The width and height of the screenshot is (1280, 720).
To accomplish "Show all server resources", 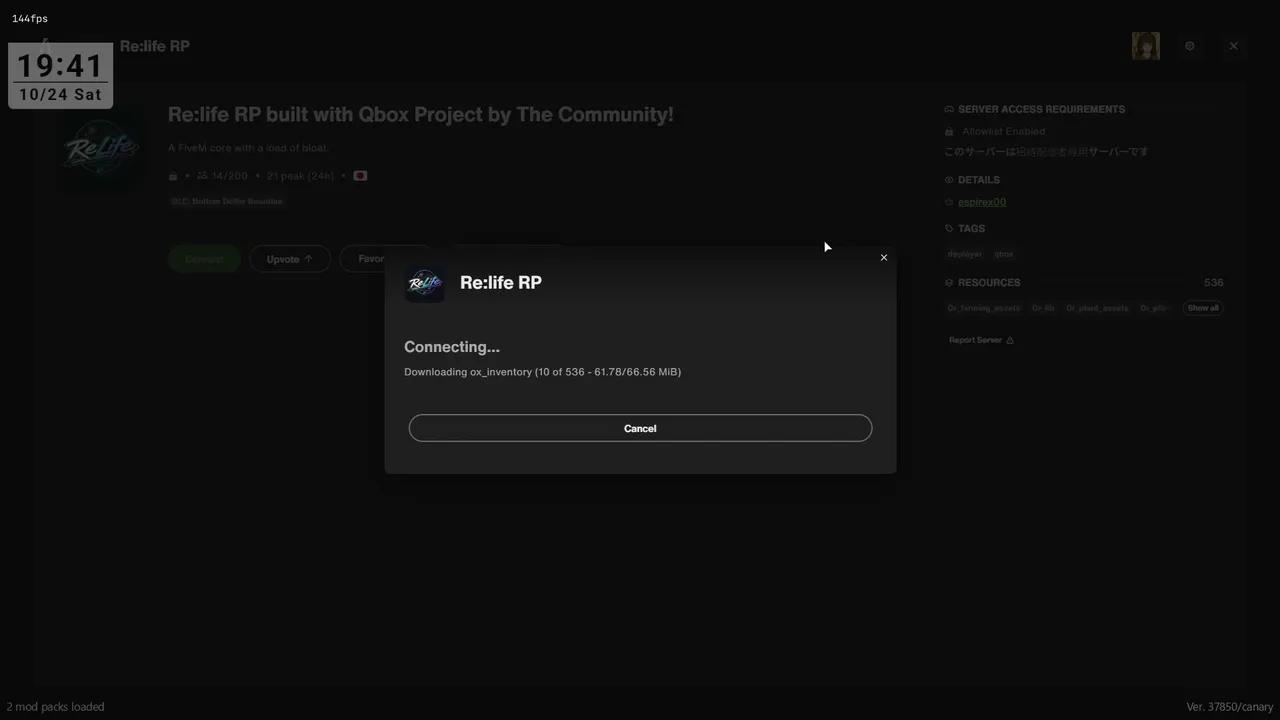I will pos(1203,308).
